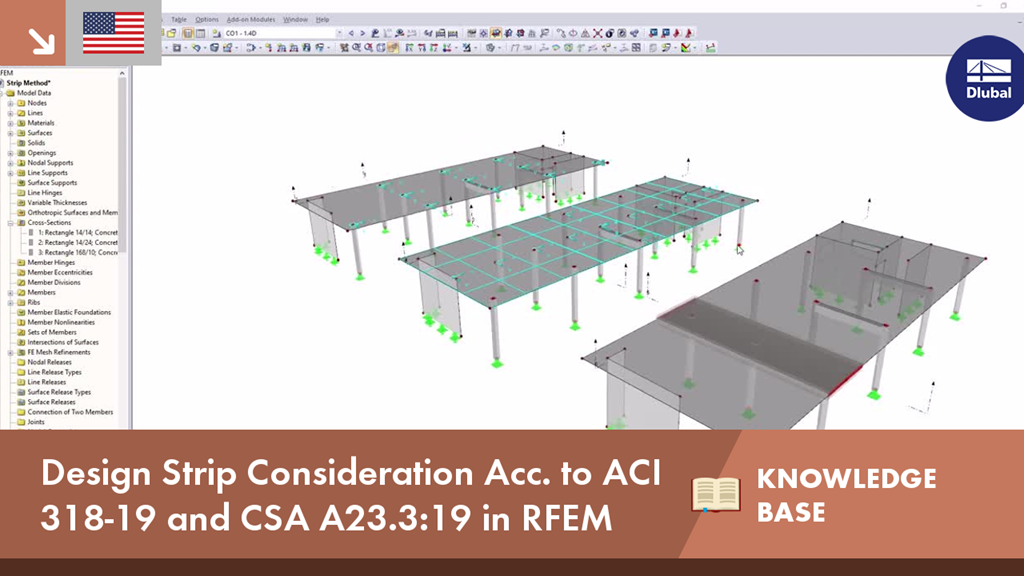Open the Options menu

[207, 20]
